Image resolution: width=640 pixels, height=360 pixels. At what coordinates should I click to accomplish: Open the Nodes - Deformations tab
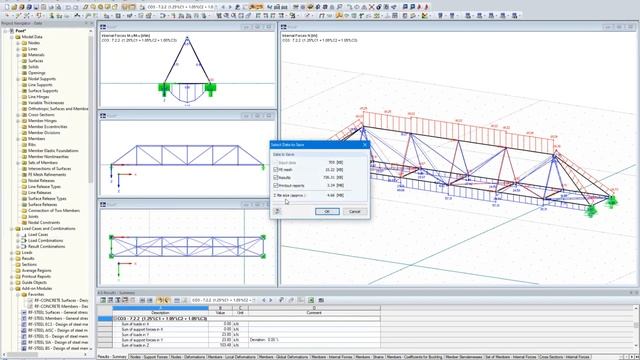(188, 357)
